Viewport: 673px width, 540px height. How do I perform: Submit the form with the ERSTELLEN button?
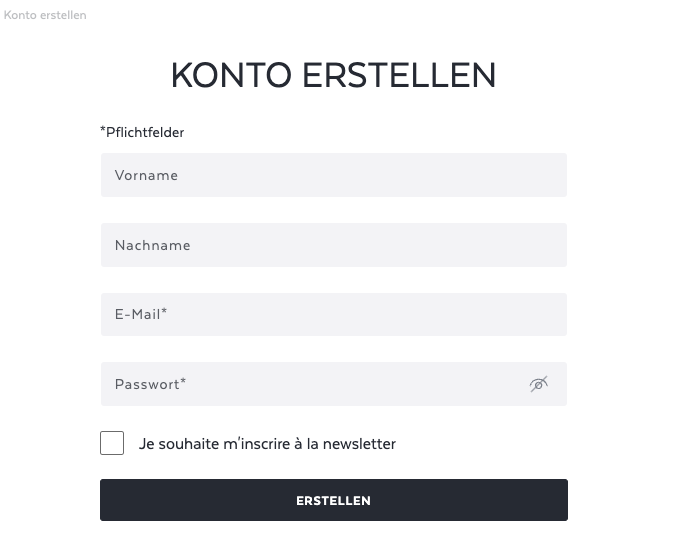(x=334, y=500)
